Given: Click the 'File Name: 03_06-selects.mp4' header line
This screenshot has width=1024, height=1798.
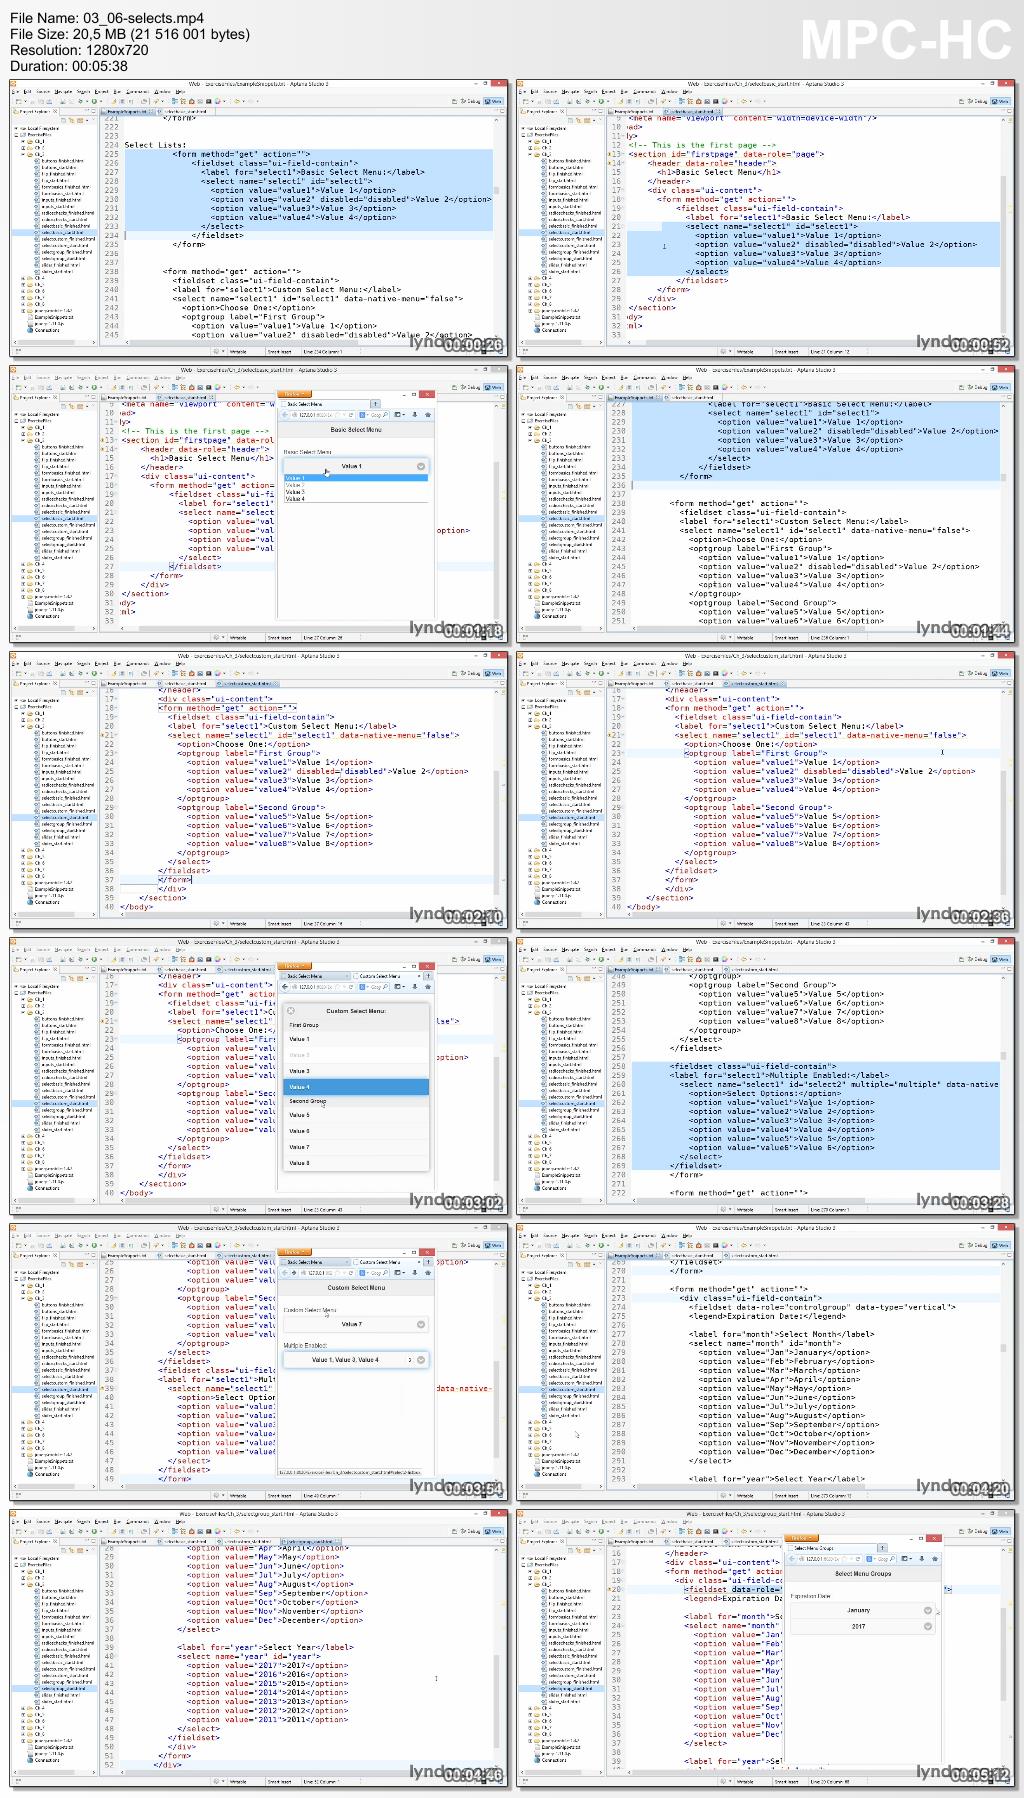Looking at the screenshot, I should (x=107, y=18).
